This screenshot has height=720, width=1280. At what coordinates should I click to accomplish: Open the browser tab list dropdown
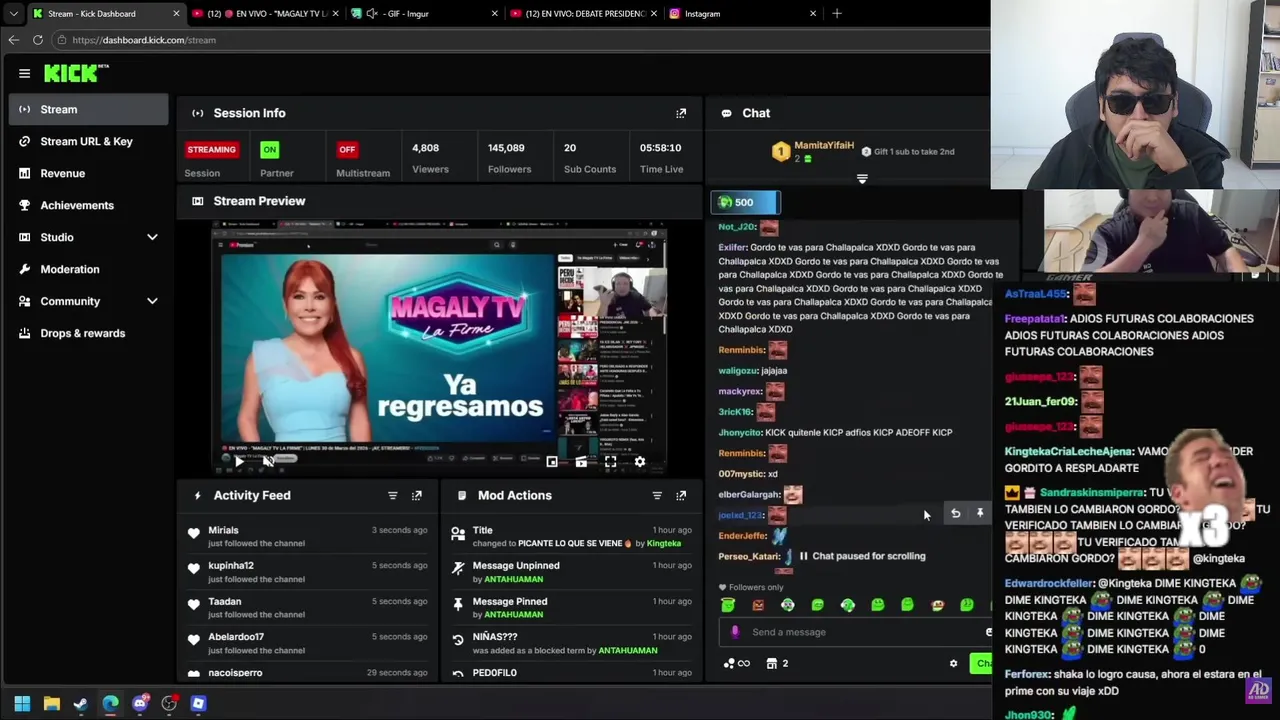13,14
